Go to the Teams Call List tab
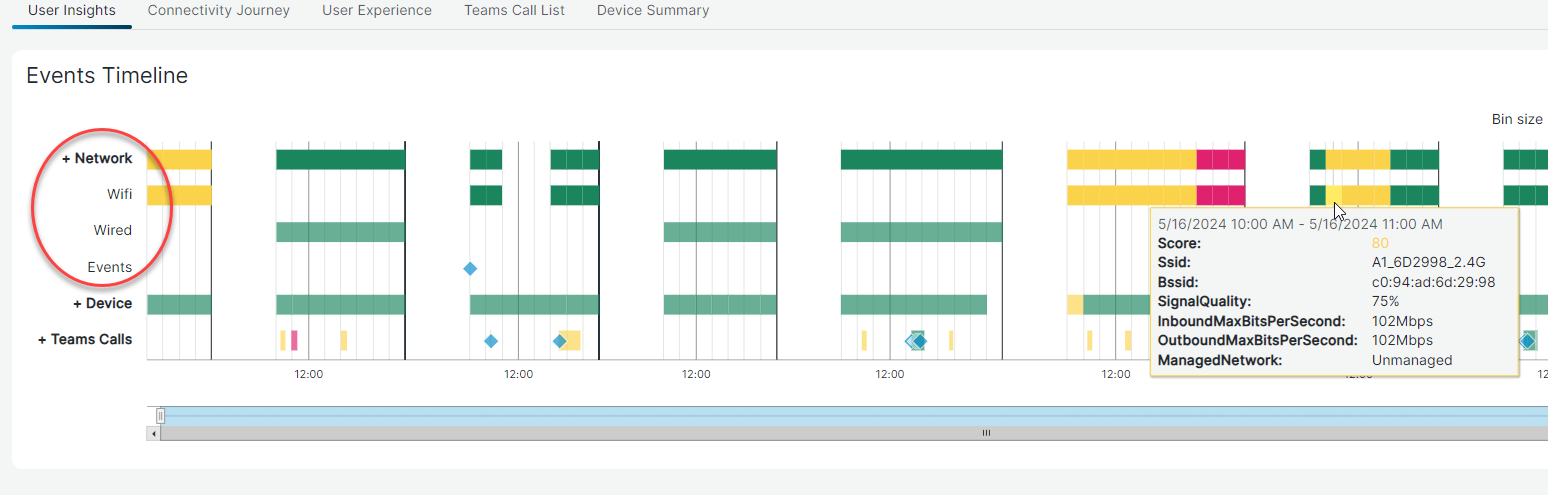1548x495 pixels. click(x=514, y=11)
